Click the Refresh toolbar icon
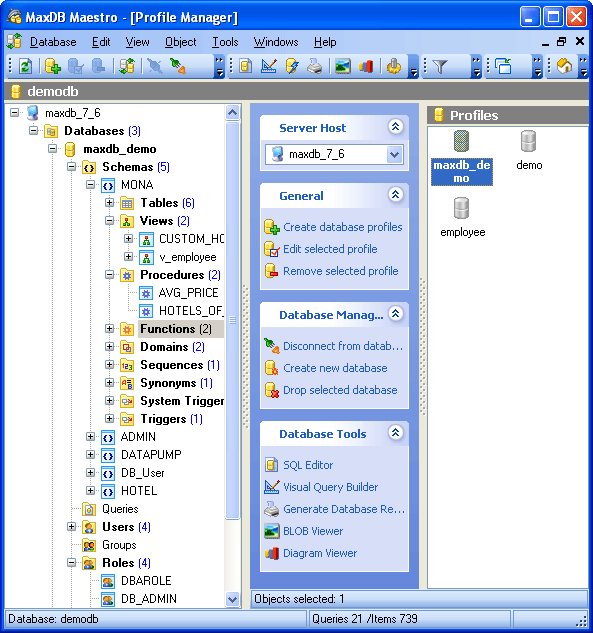This screenshot has width=593, height=633. pyautogui.click(x=25, y=66)
